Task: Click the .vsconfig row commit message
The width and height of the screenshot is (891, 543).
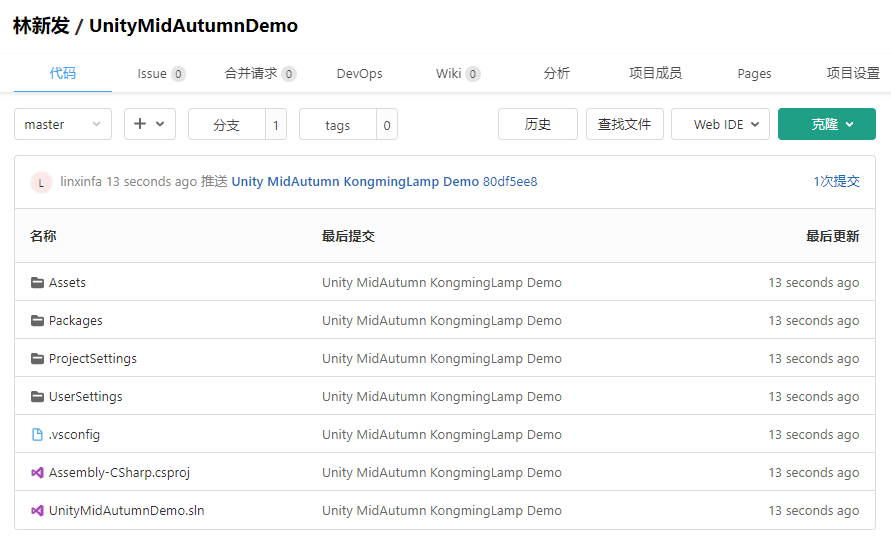Action: pos(442,435)
